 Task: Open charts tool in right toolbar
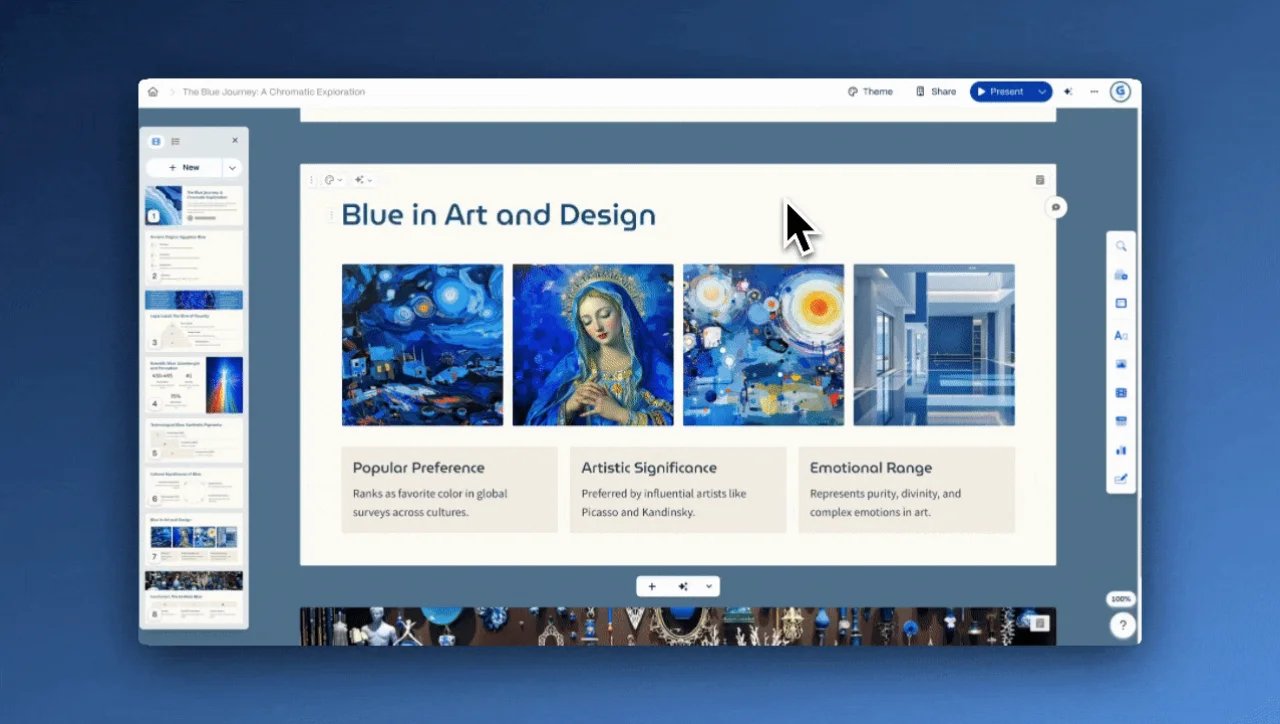tap(1121, 450)
